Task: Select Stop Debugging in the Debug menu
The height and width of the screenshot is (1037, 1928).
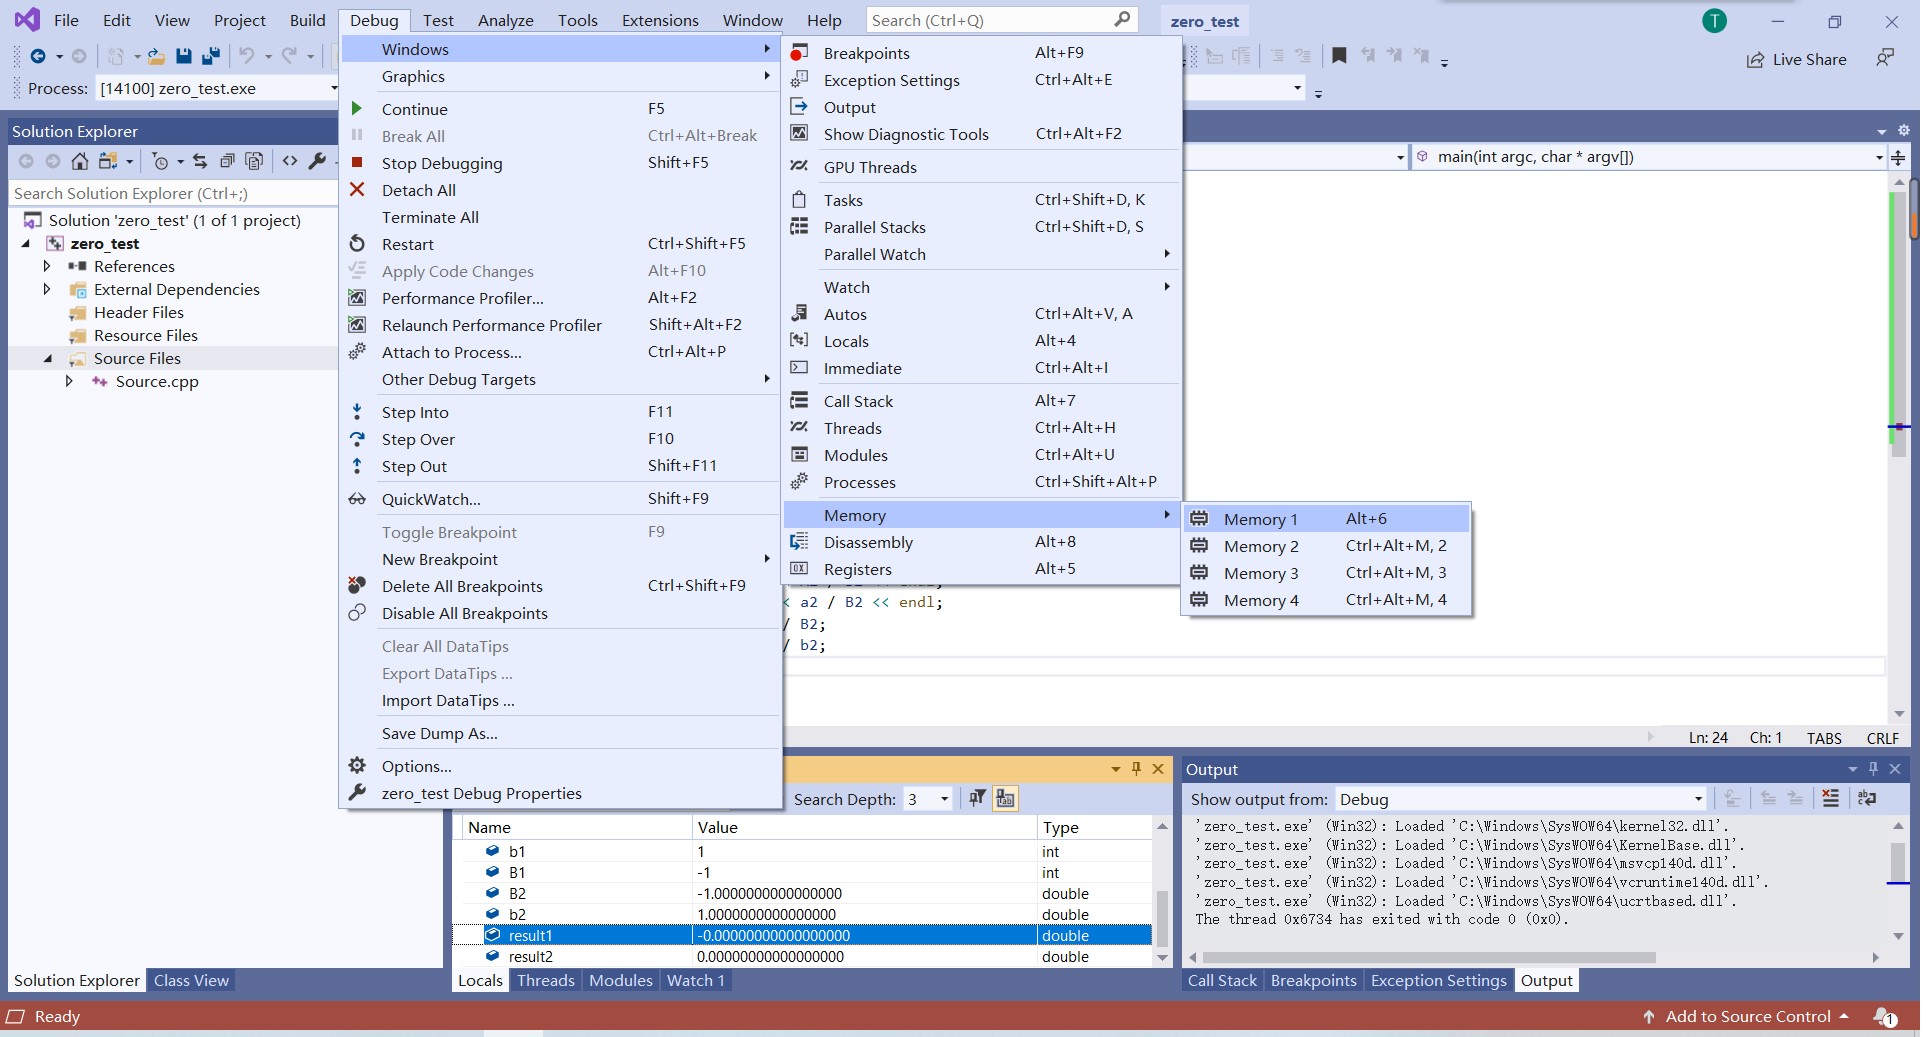Action: click(560, 163)
